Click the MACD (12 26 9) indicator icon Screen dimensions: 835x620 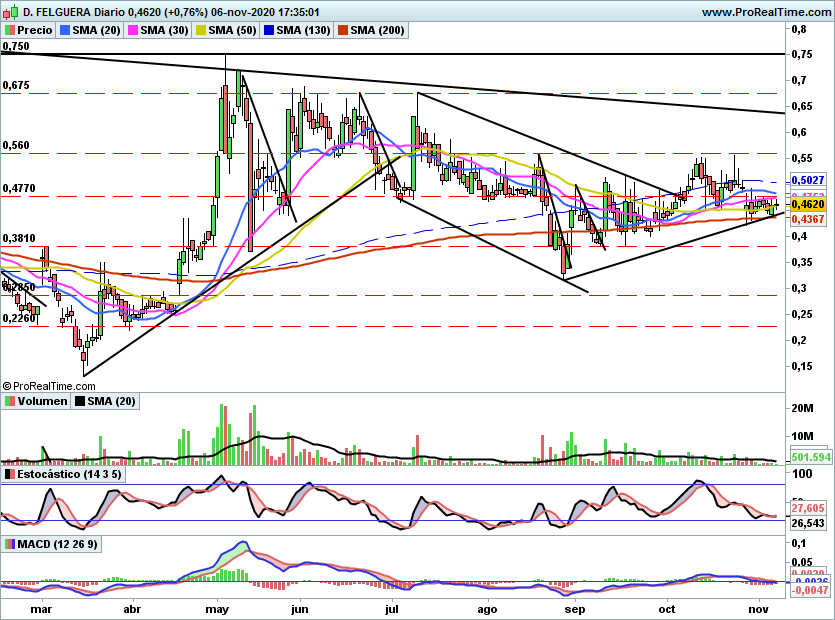tap(10, 544)
